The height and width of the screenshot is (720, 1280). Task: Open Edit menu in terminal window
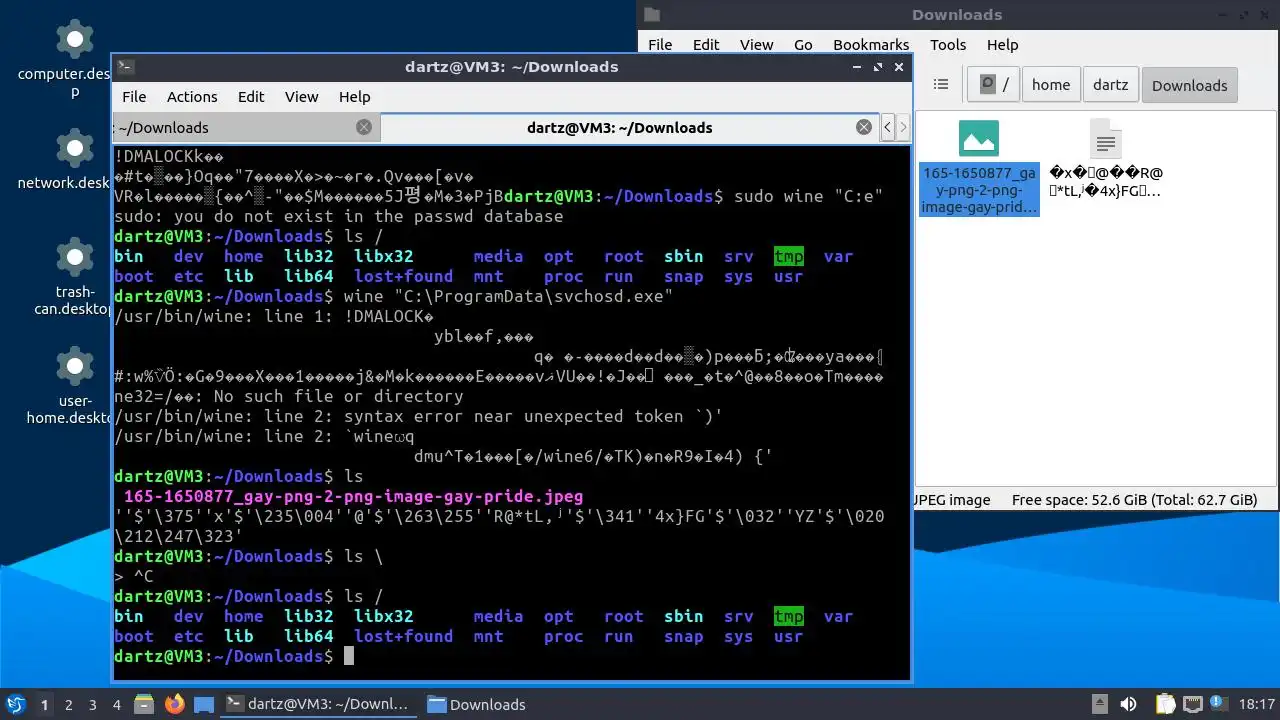(251, 97)
